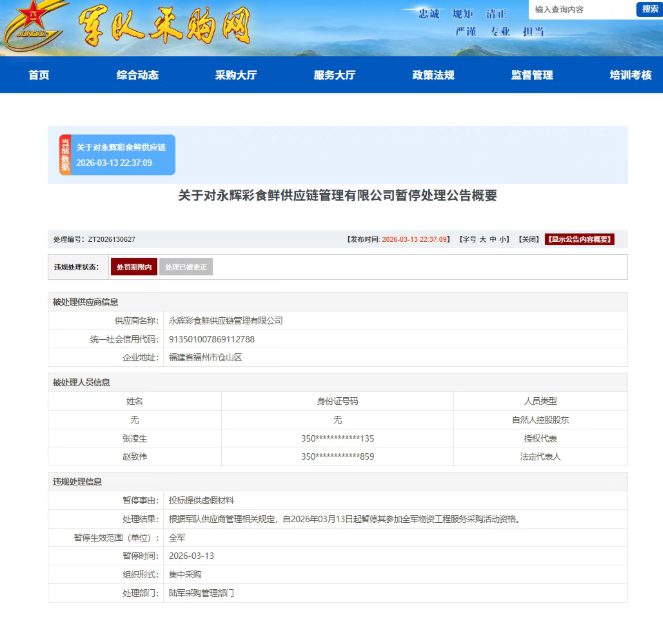663x620 pixels.
Task: Select 政策法规 in navigation bar
Action: (433, 75)
